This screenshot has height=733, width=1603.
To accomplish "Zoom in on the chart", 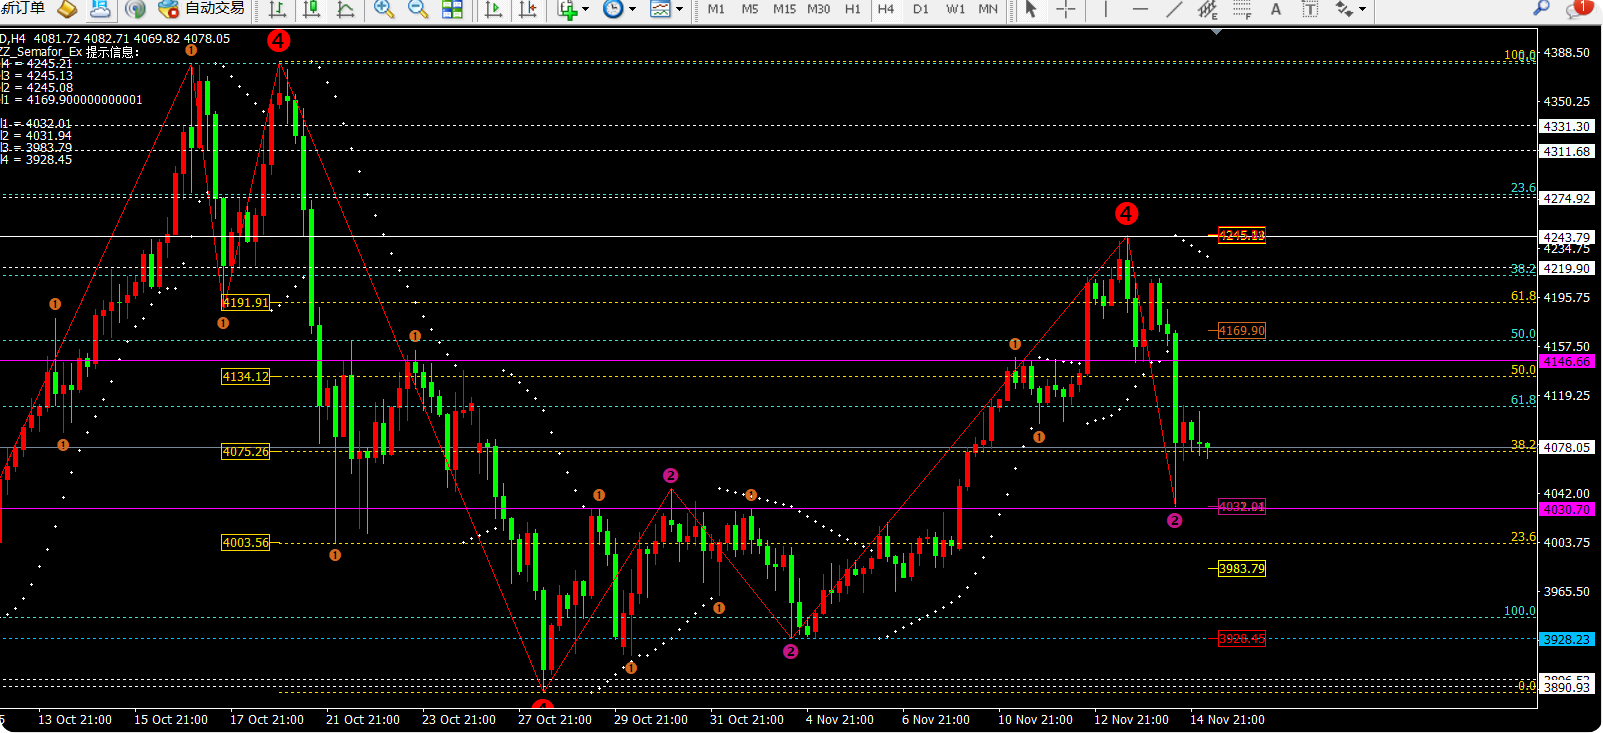I will coord(383,9).
